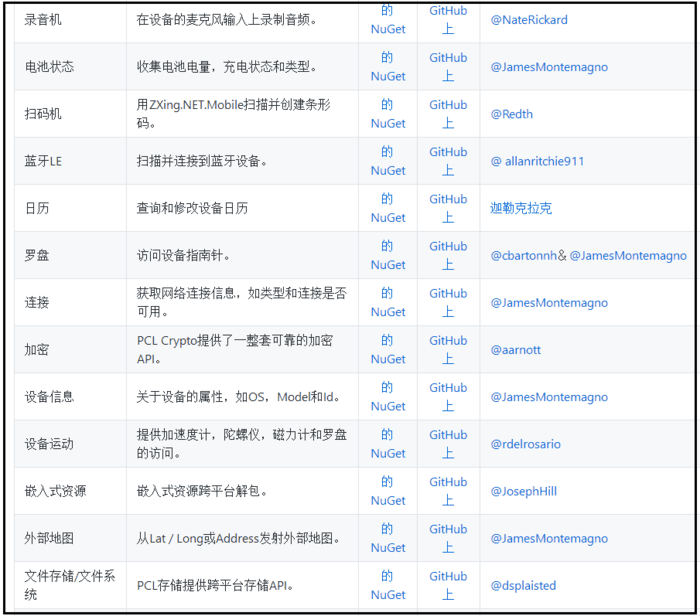Select the 日历 plugin name cell
700x616 pixels.
tap(70, 208)
